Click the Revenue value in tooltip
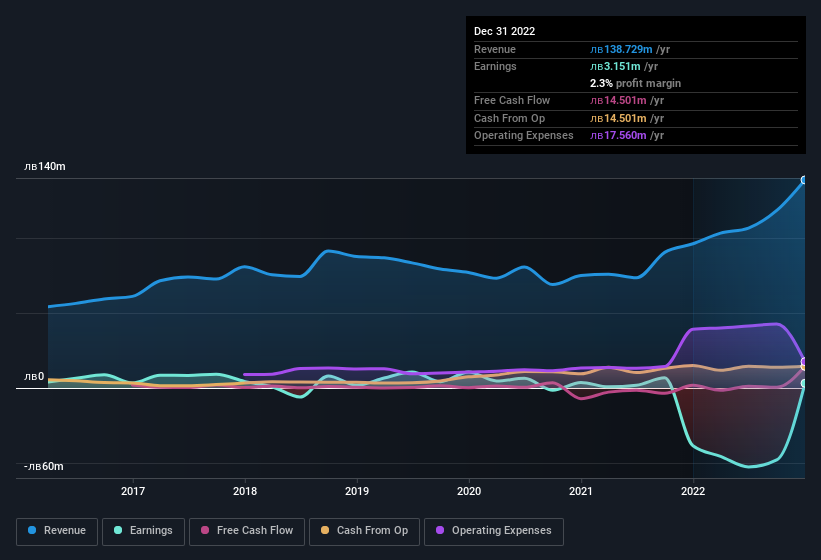 (x=622, y=49)
